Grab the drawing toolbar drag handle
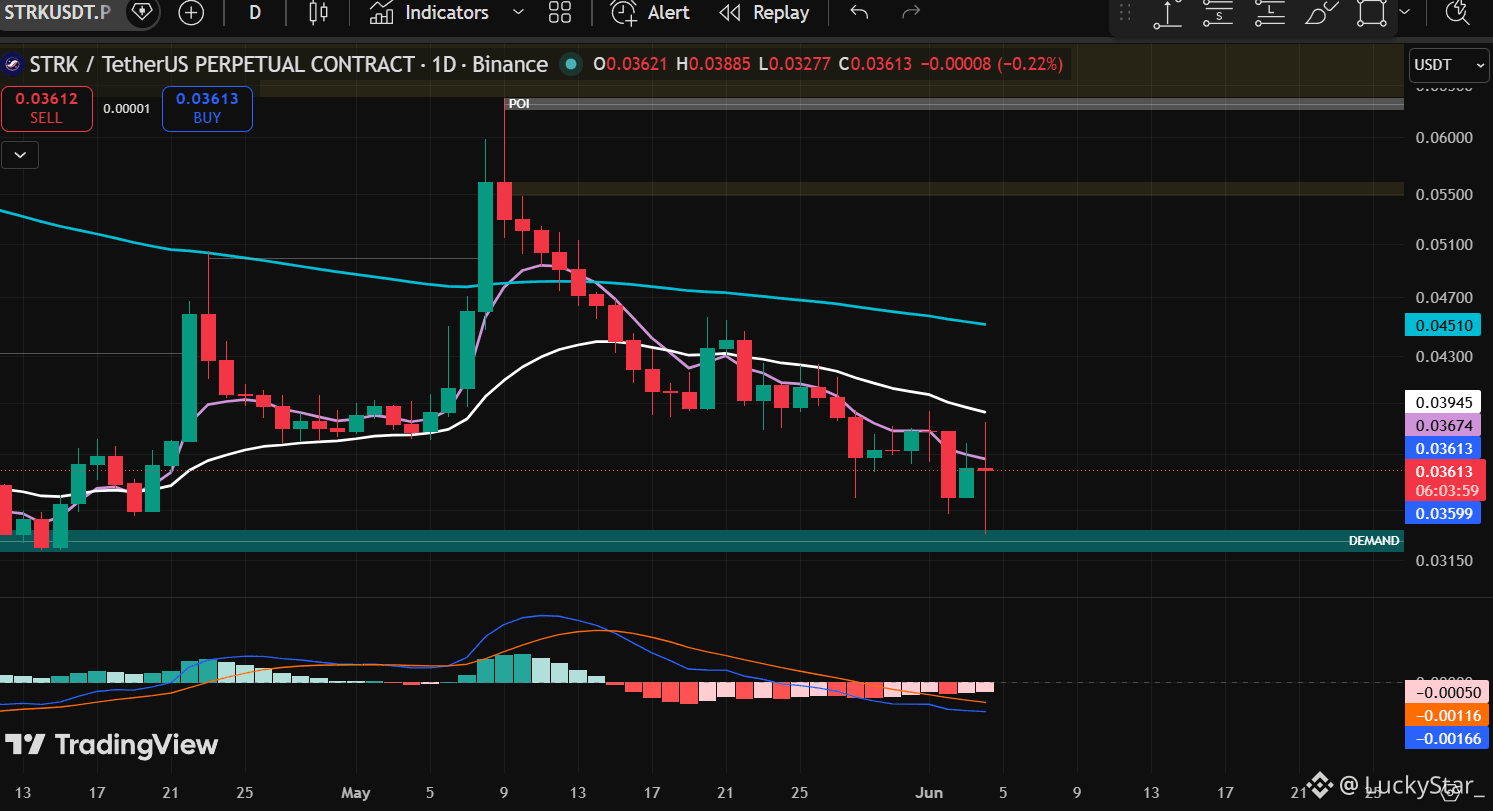1493x811 pixels. pos(1125,13)
